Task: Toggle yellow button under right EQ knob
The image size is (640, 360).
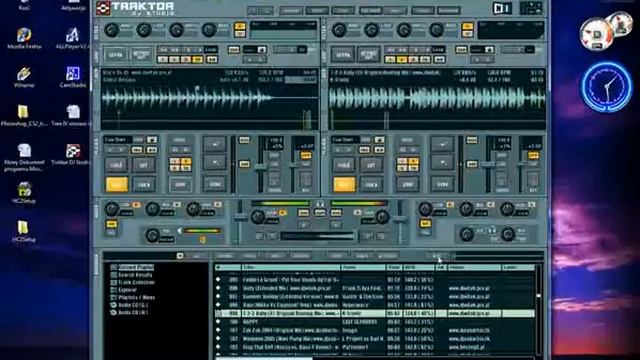Action: click(425, 223)
